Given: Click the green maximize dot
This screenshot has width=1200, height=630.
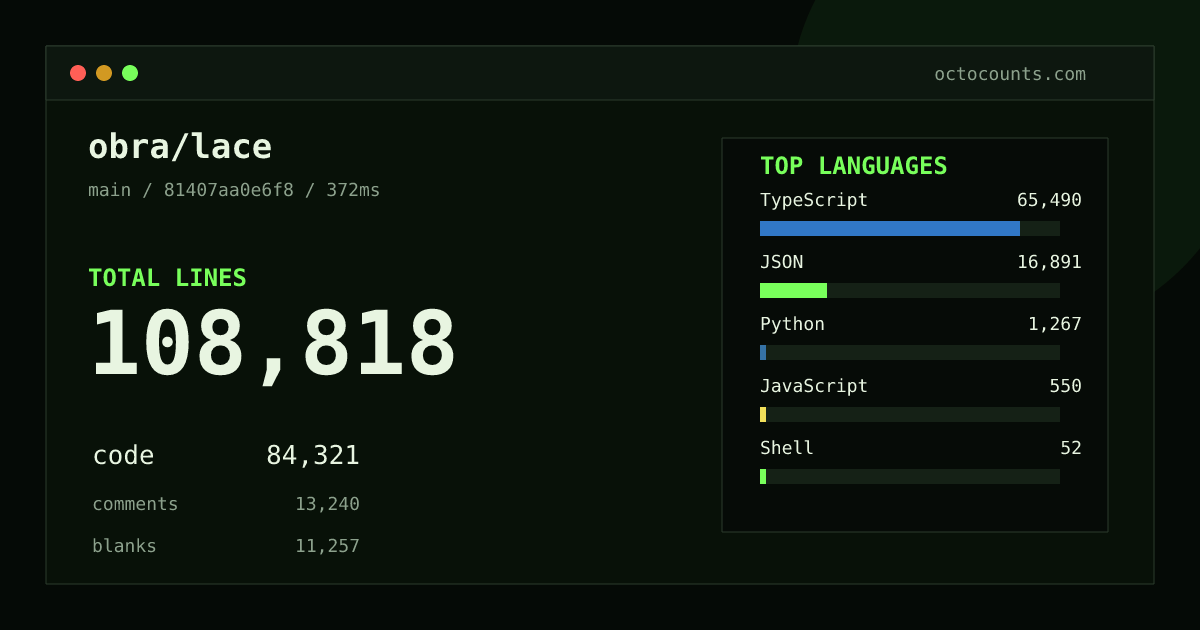Looking at the screenshot, I should [130, 73].
